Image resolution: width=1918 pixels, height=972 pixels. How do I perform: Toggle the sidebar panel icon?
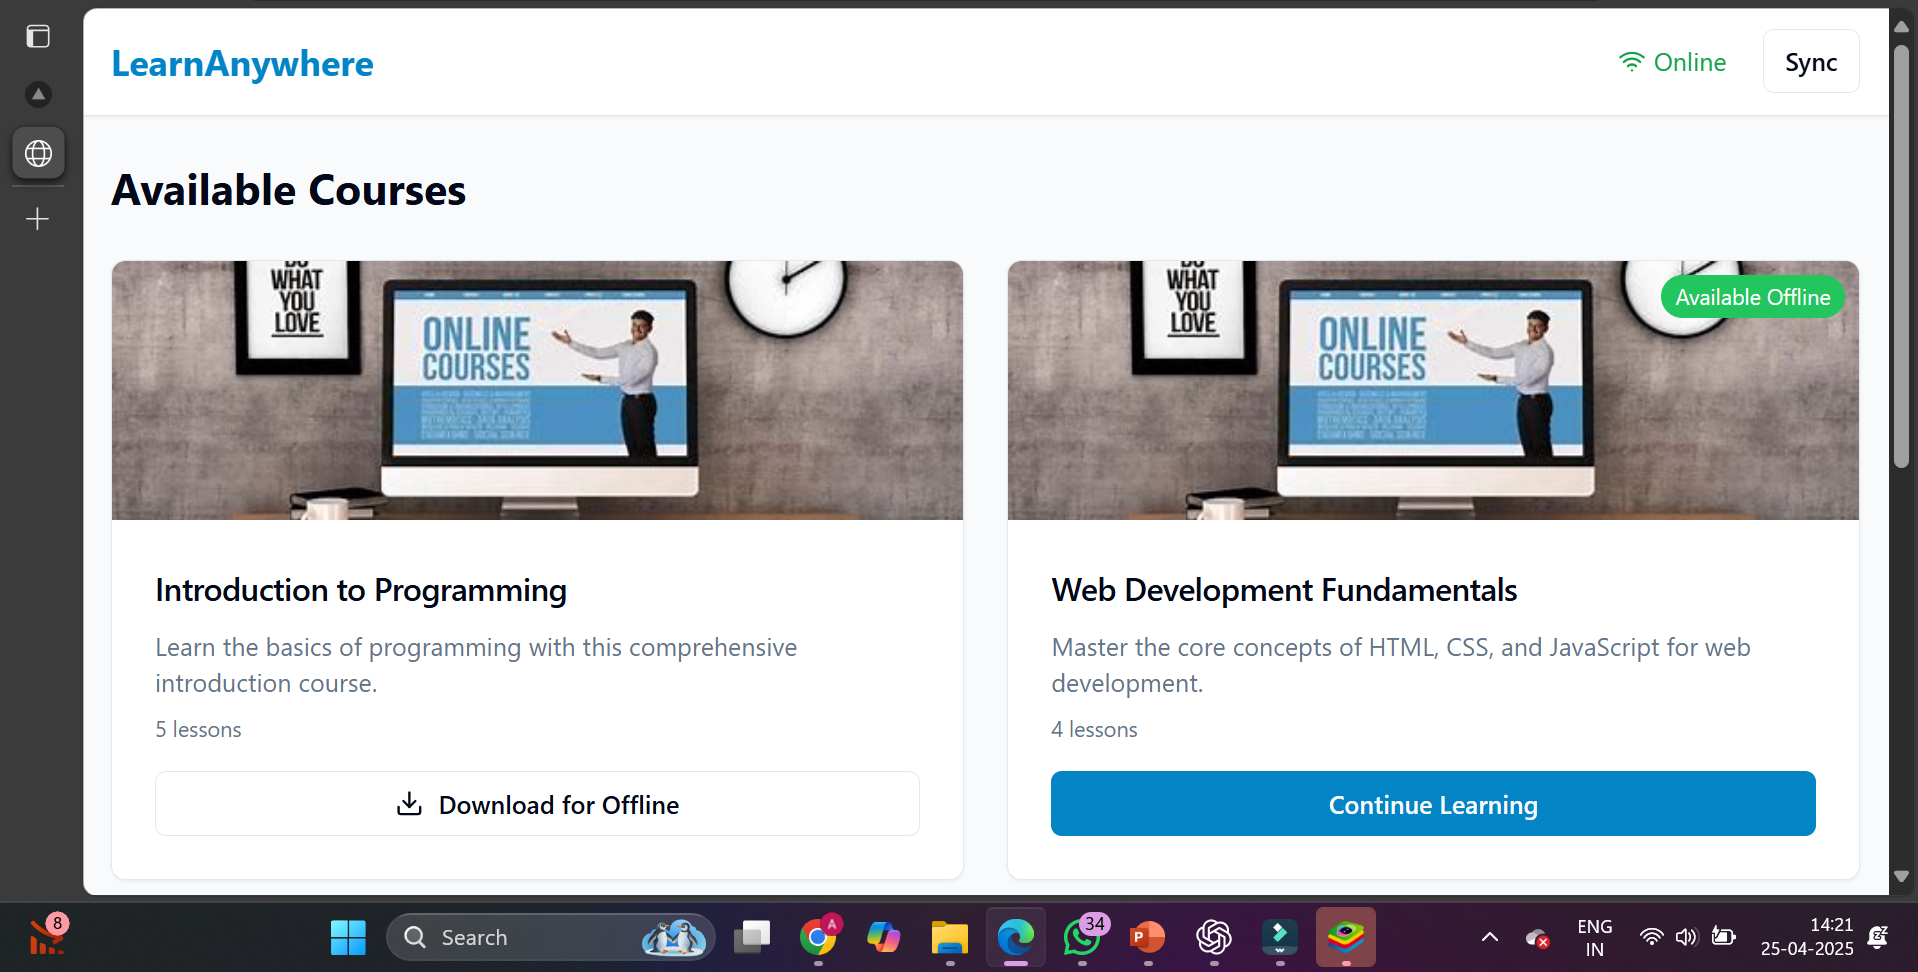[x=38, y=37]
